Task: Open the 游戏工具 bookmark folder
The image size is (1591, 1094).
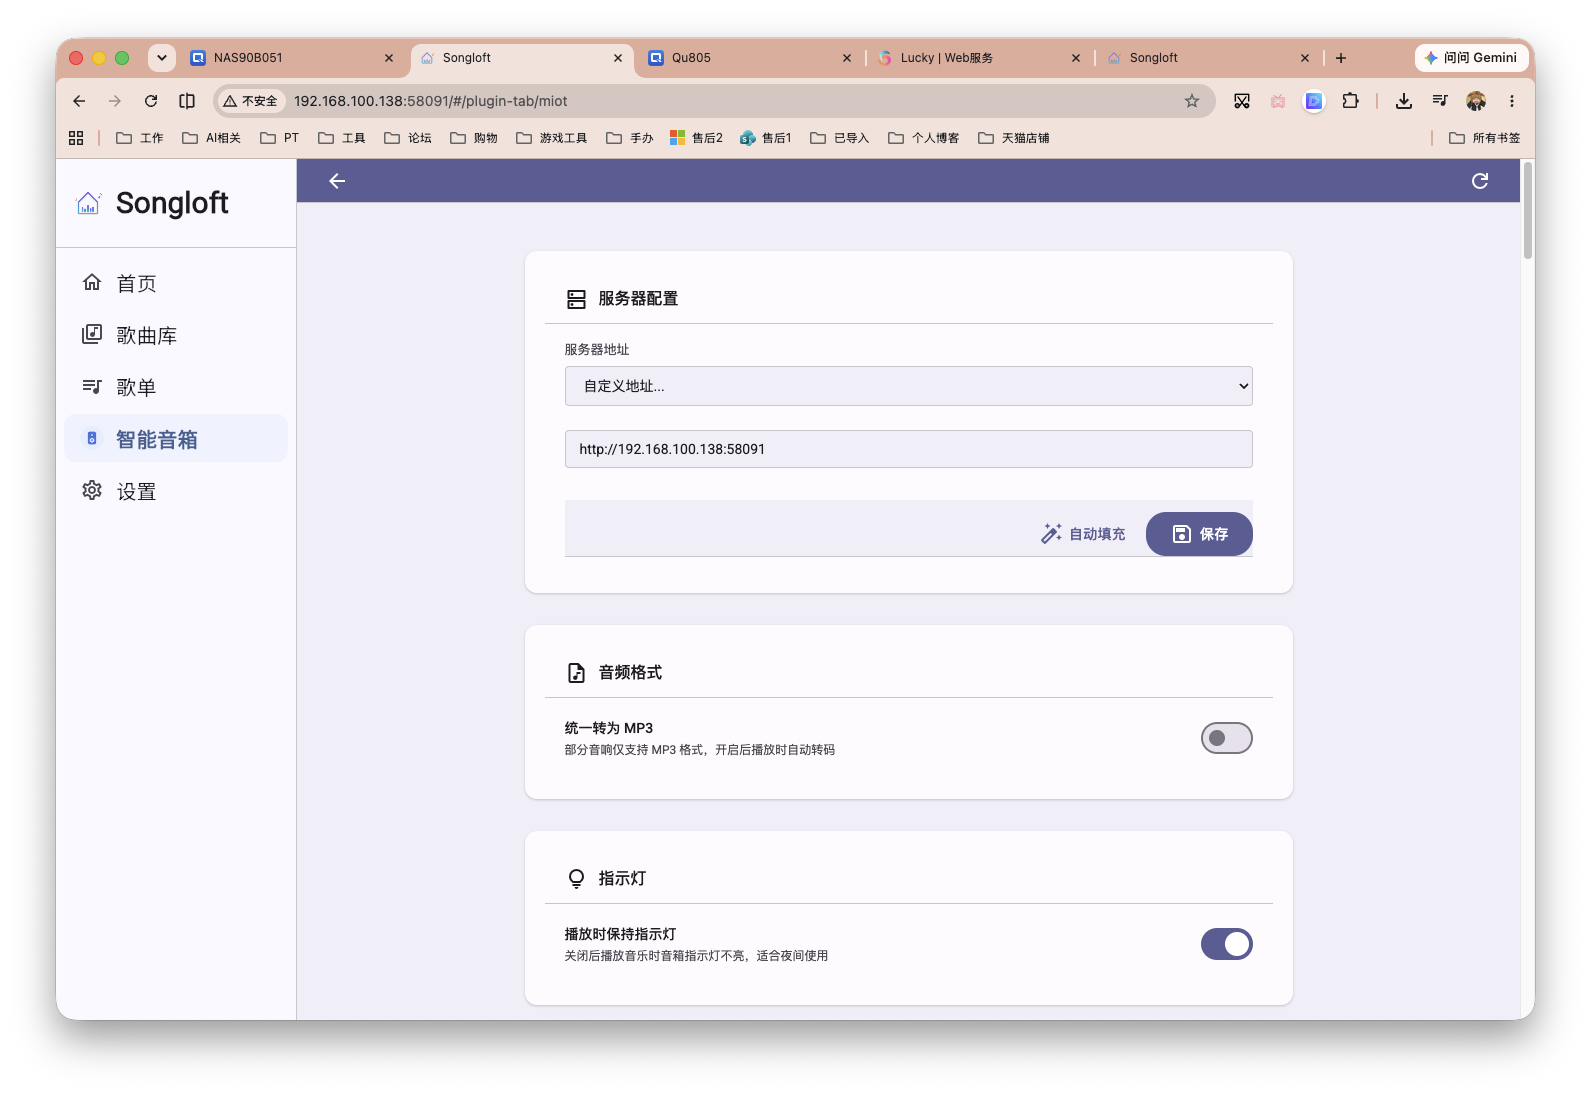Action: click(551, 138)
